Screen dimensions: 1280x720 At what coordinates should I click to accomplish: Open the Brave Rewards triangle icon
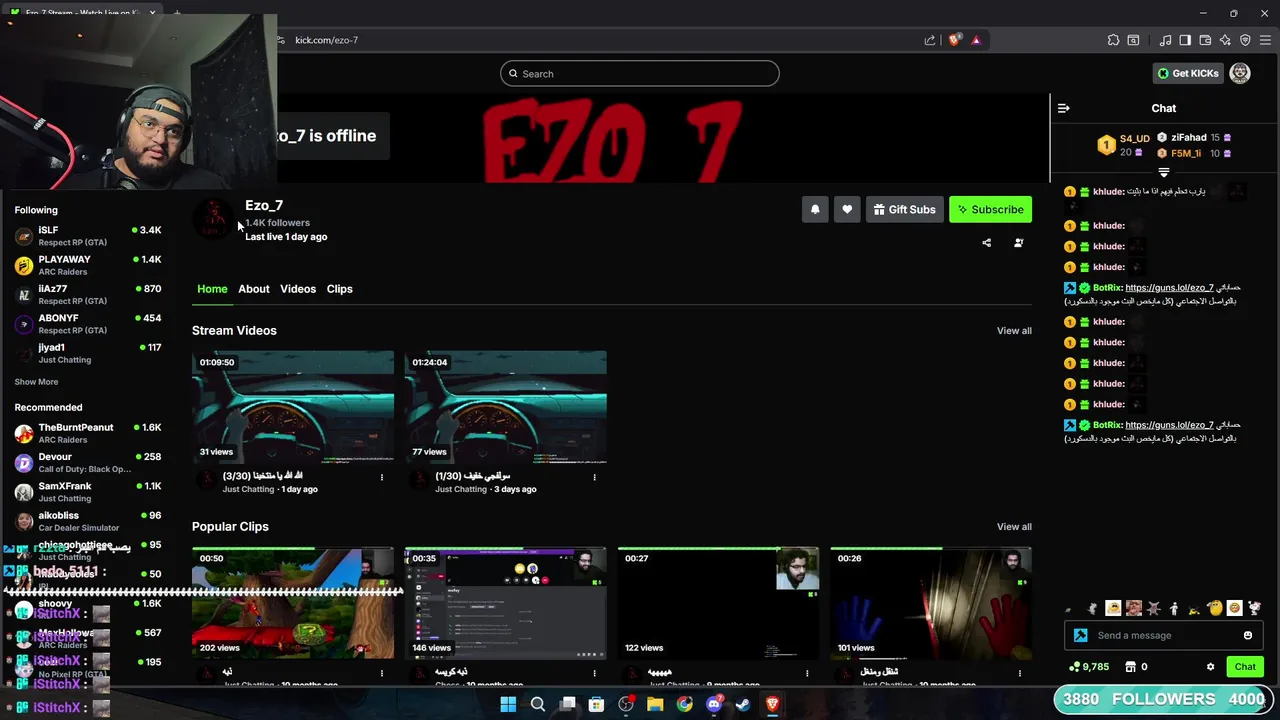pos(976,40)
